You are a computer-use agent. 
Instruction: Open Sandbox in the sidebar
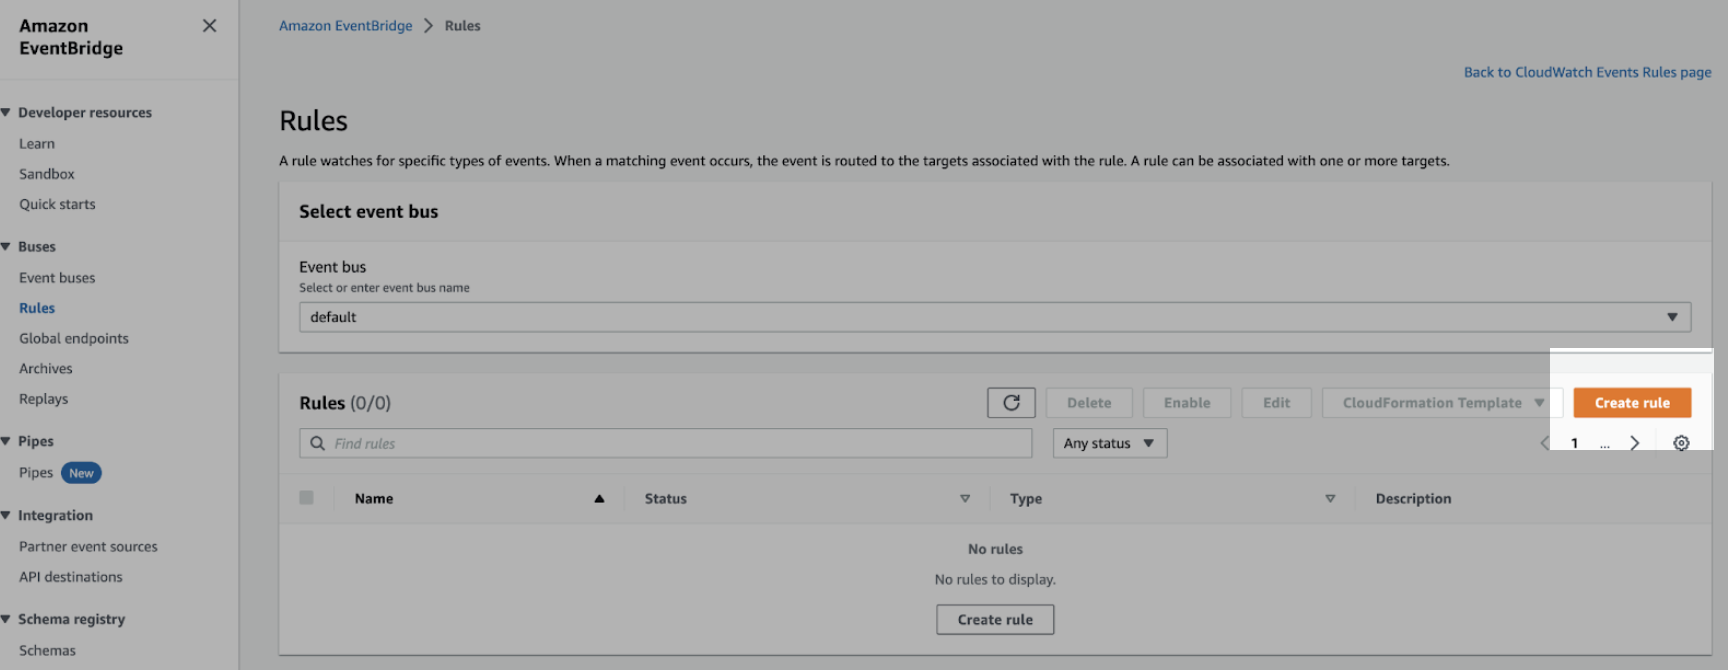47,174
